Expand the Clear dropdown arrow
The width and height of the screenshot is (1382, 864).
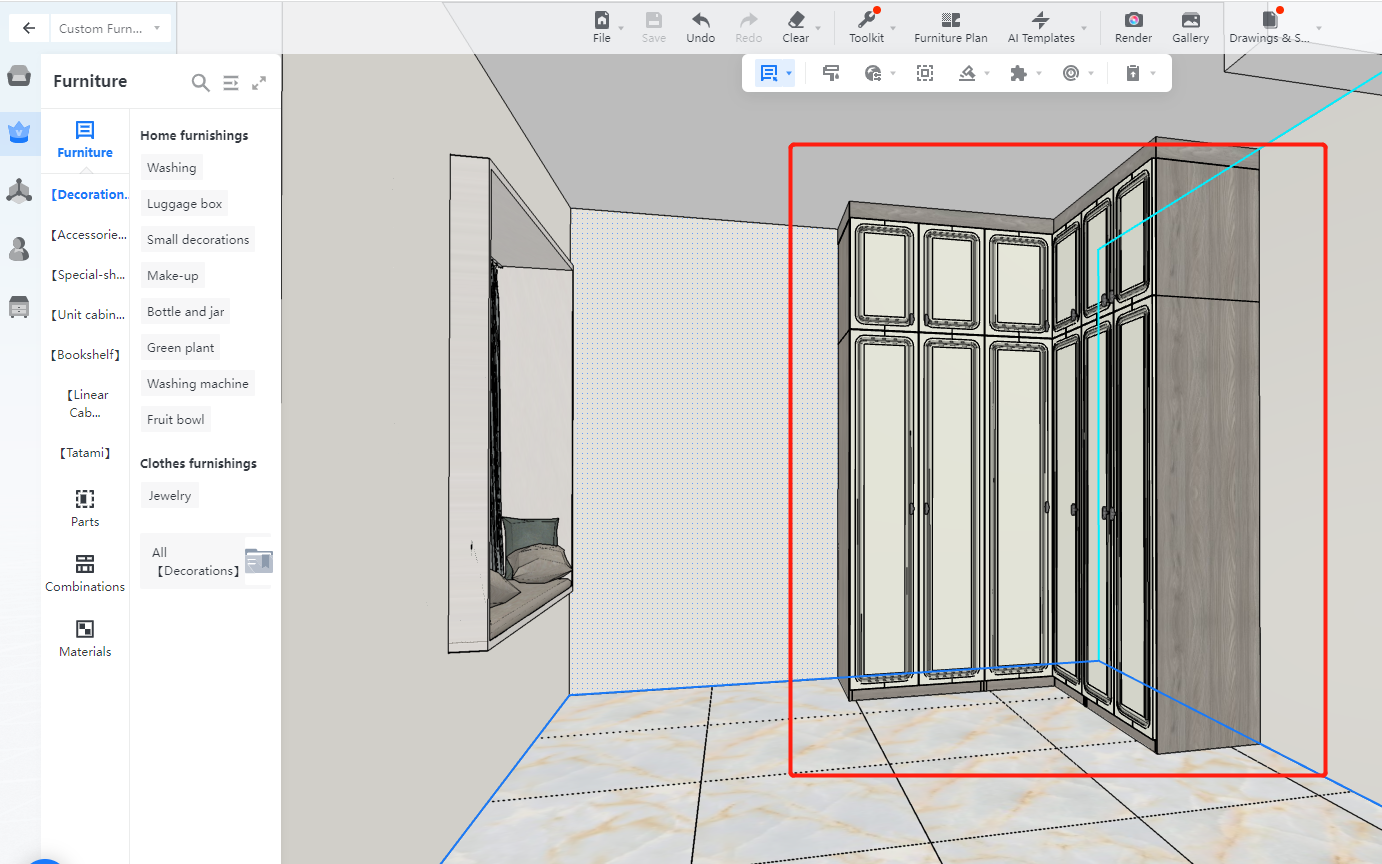819,28
